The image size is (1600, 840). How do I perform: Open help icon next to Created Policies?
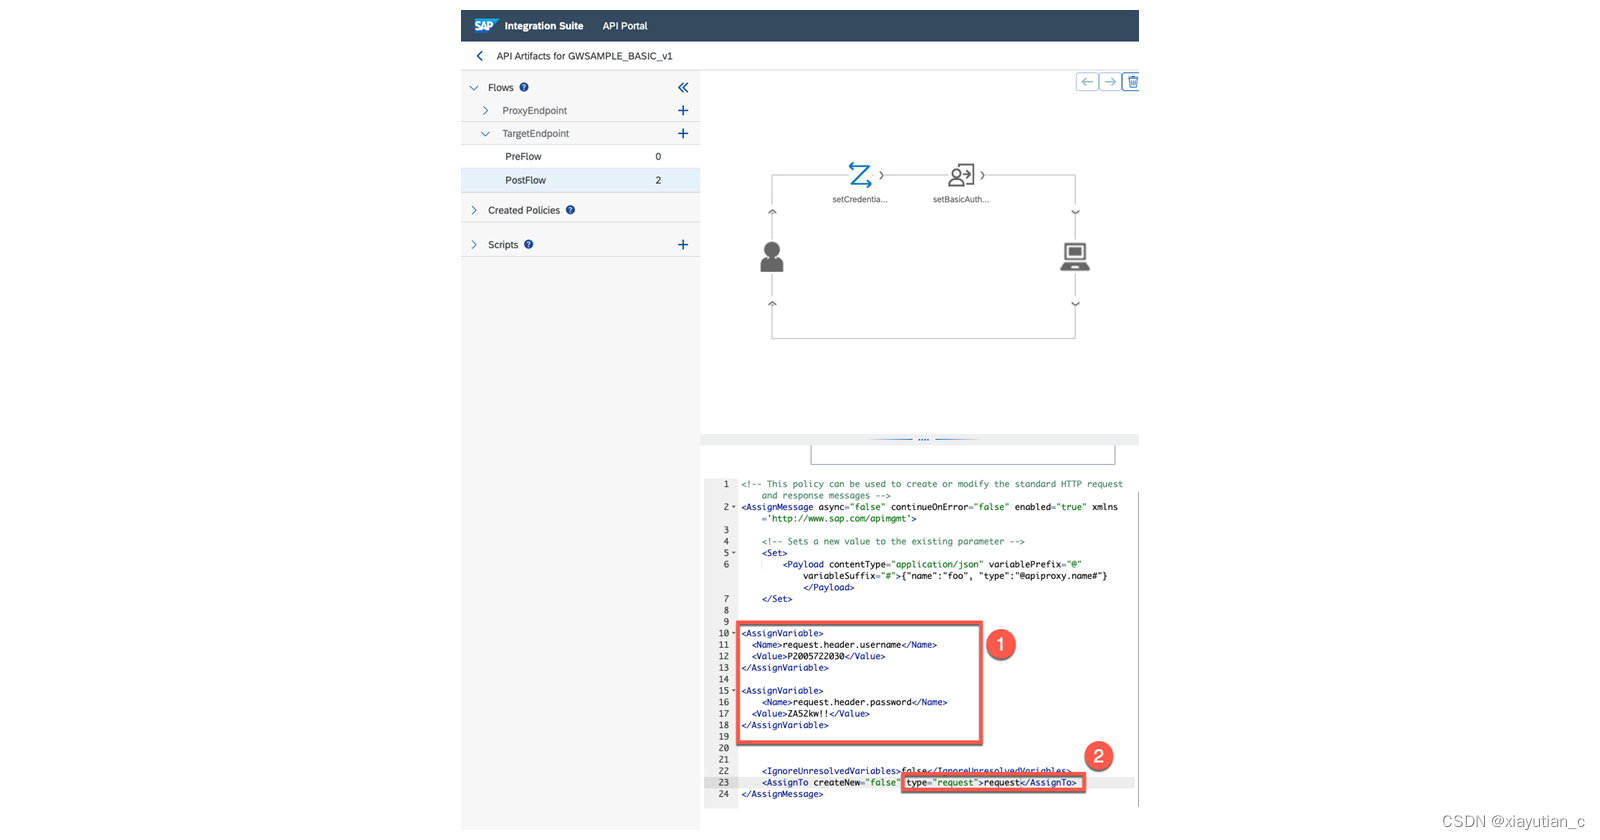click(x=570, y=210)
